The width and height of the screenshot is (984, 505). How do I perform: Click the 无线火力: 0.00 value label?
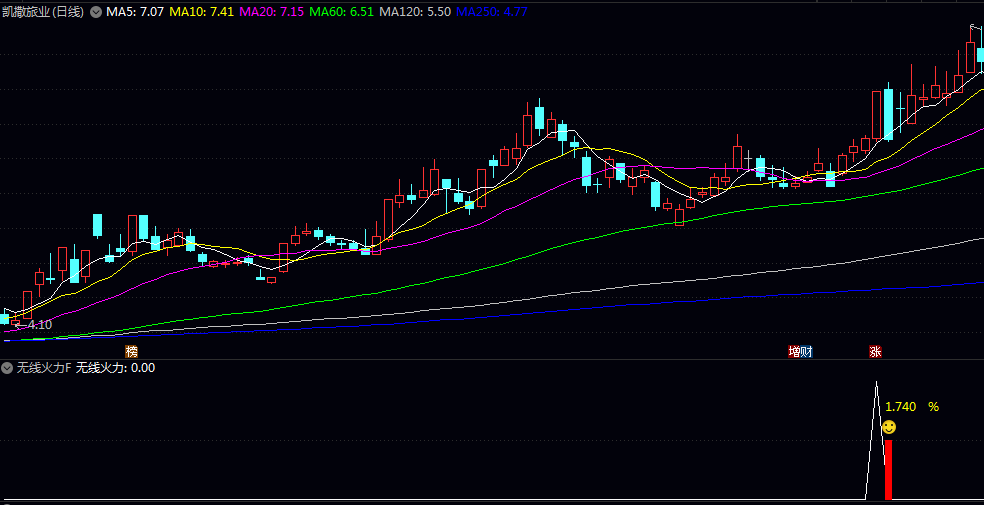pos(115,368)
